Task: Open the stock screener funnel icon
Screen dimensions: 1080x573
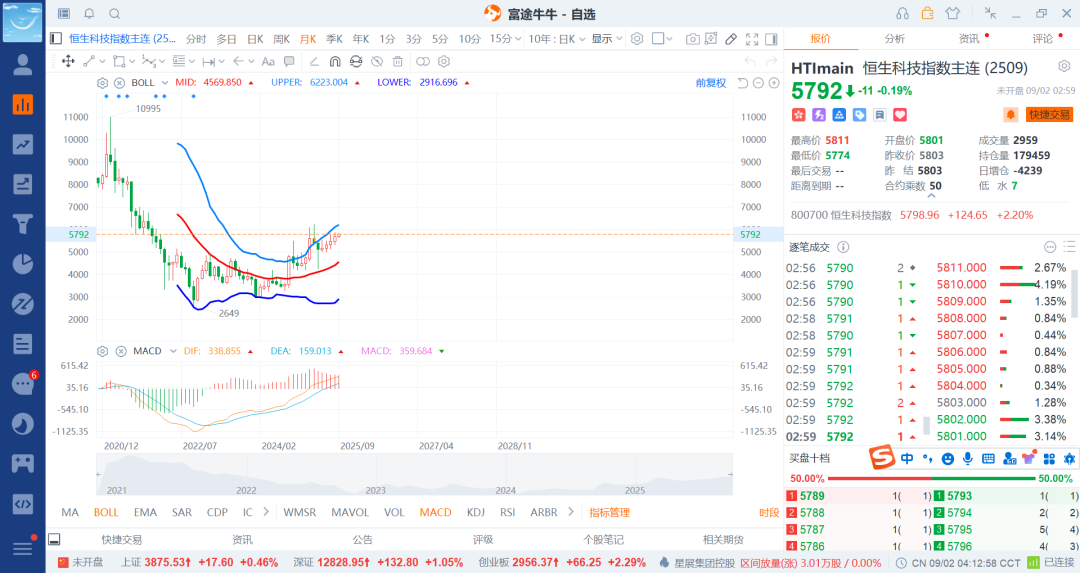Action: pyautogui.click(x=23, y=224)
